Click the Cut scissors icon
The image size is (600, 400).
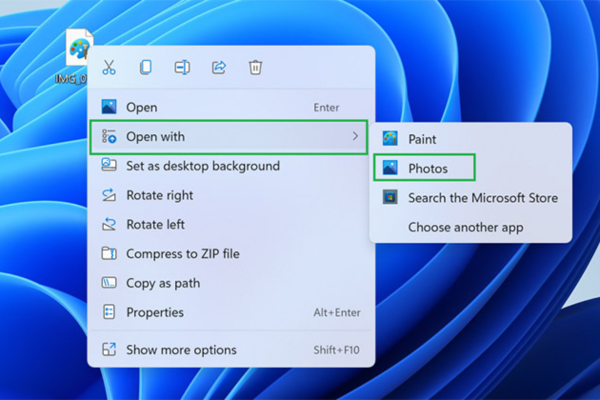(109, 67)
